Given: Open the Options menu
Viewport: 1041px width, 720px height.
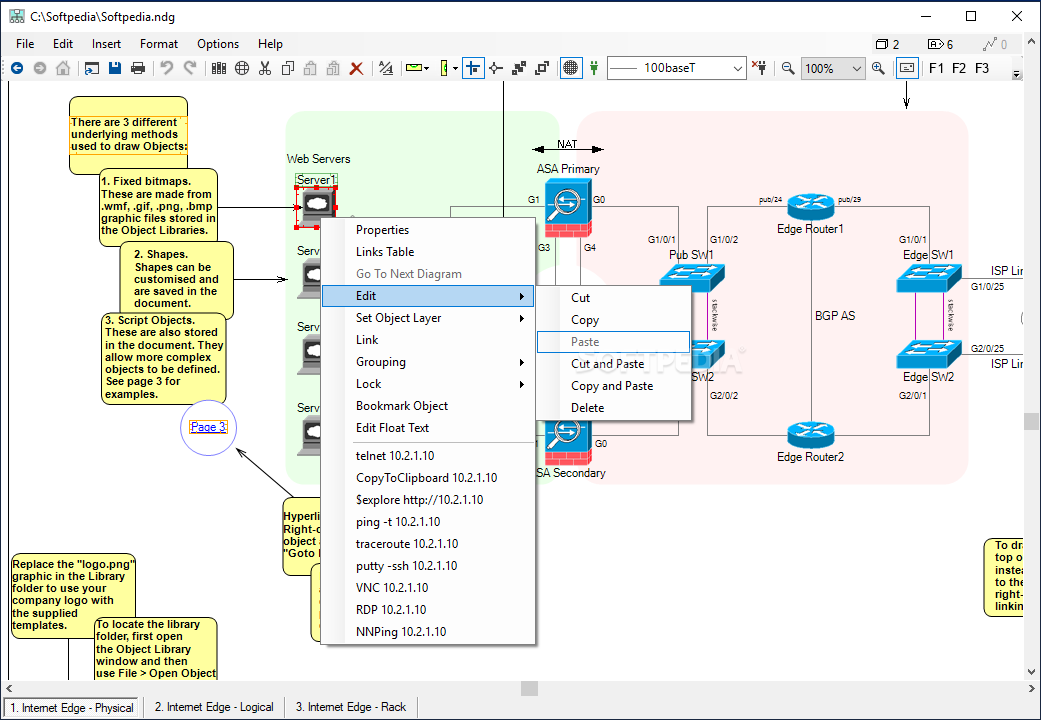Looking at the screenshot, I should (x=218, y=44).
